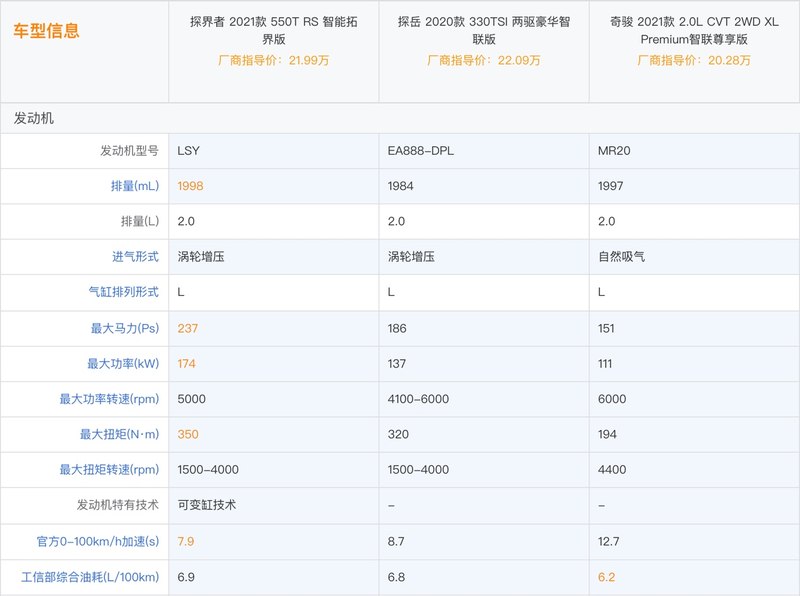Select the 2.0 排量(L) value for 探界者
The image size is (800, 596).
point(186,221)
